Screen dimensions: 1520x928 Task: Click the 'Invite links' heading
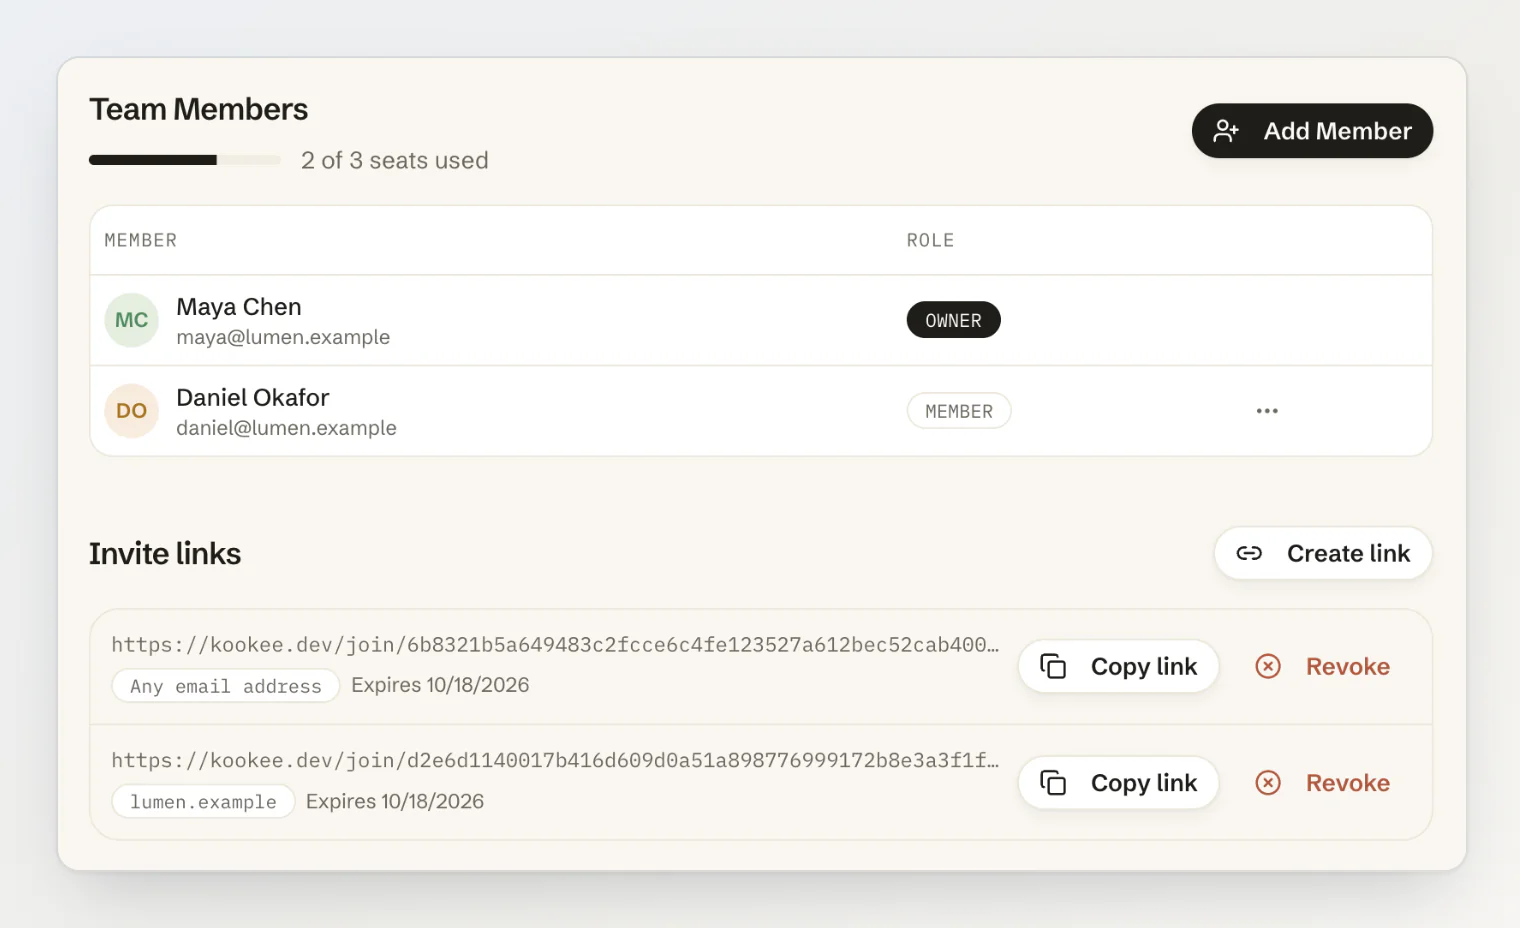click(165, 553)
